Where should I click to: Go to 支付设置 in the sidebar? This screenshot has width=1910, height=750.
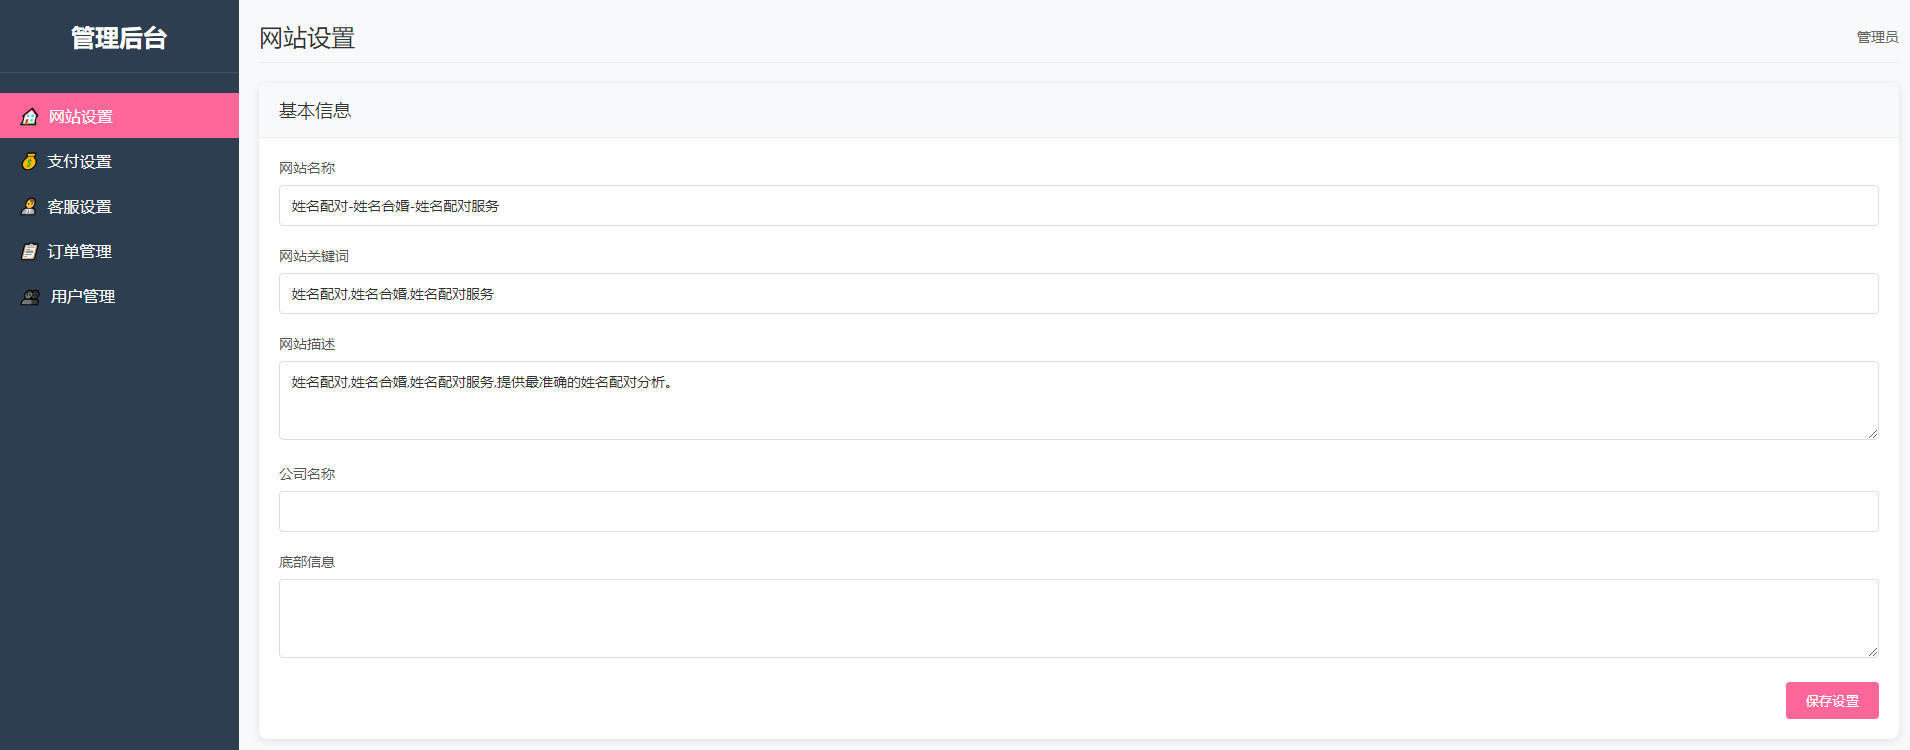click(80, 162)
